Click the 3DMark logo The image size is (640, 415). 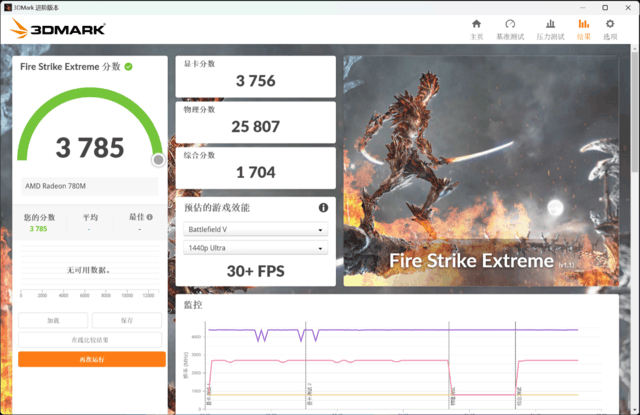pos(58,29)
